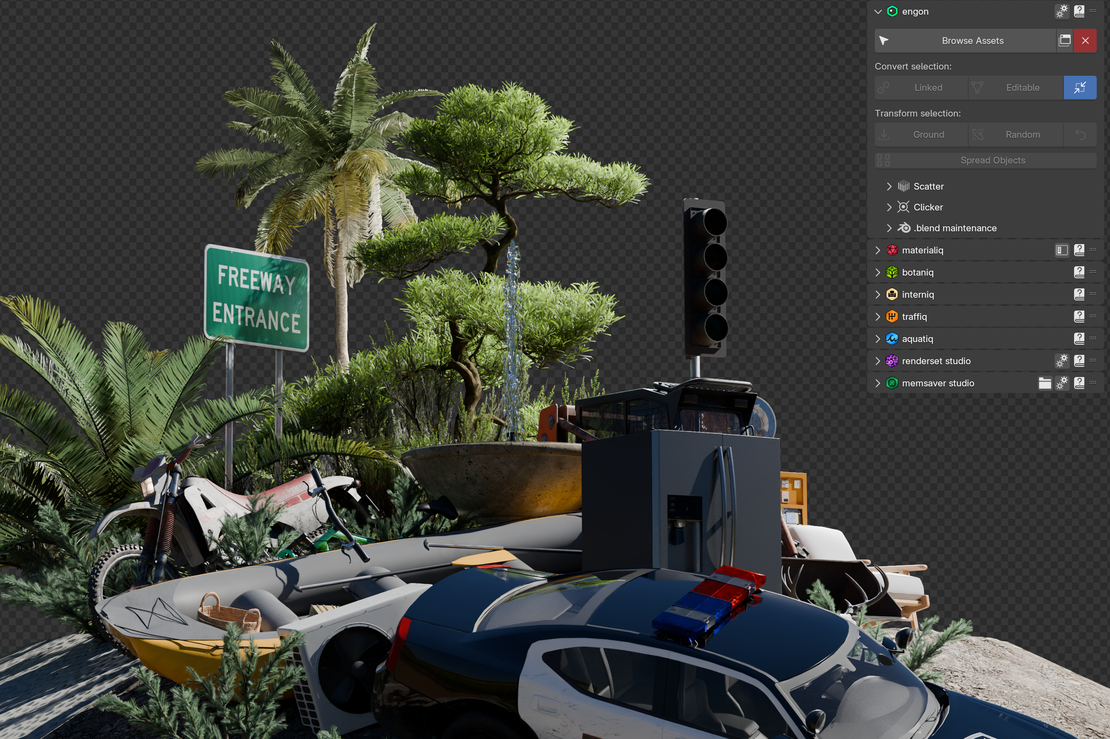This screenshot has height=739, width=1110.
Task: Open engon help documentation icon
Action: coord(1079,12)
